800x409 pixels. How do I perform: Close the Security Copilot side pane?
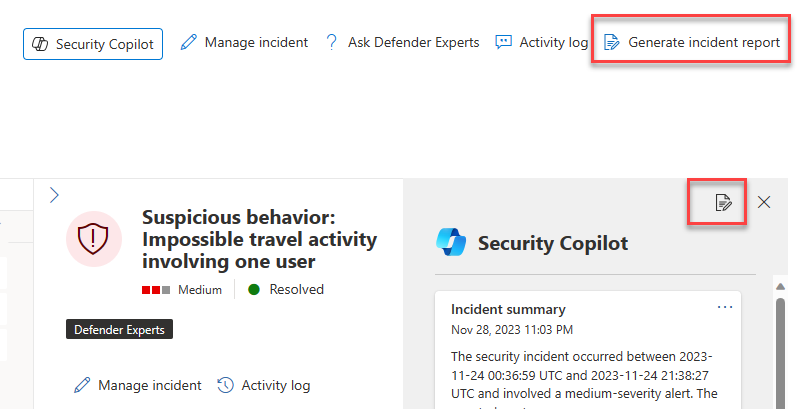[764, 202]
